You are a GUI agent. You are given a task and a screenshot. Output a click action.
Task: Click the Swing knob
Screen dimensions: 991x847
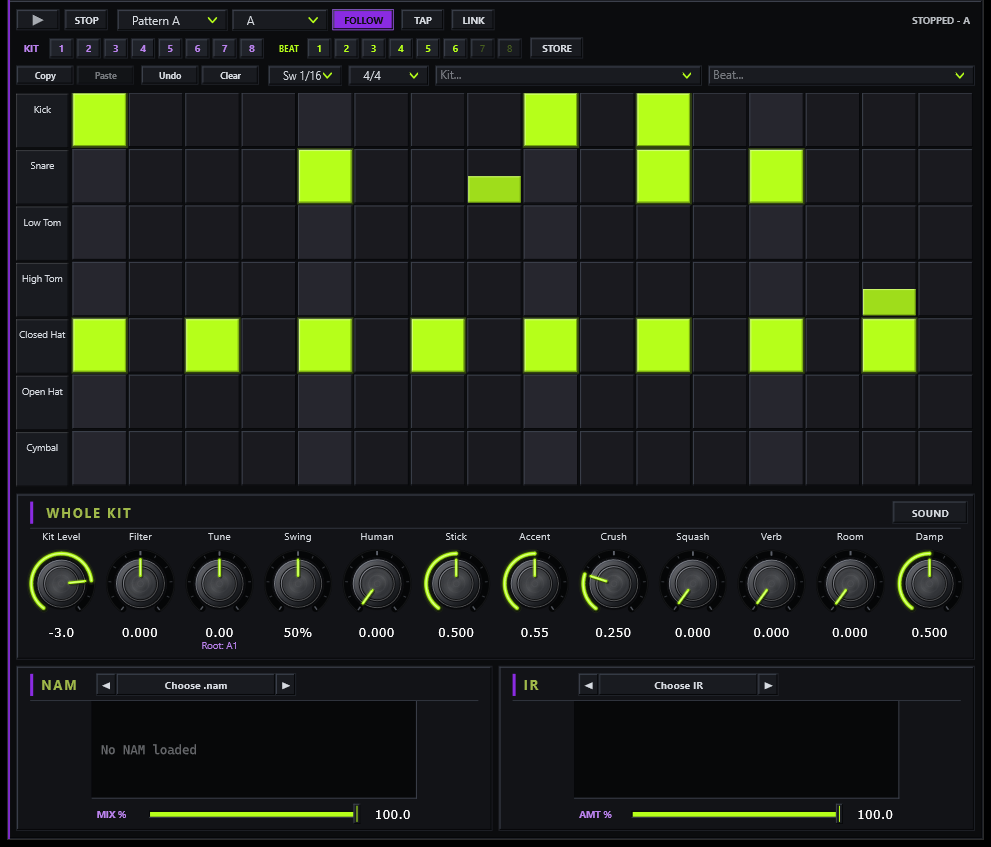coord(298,582)
